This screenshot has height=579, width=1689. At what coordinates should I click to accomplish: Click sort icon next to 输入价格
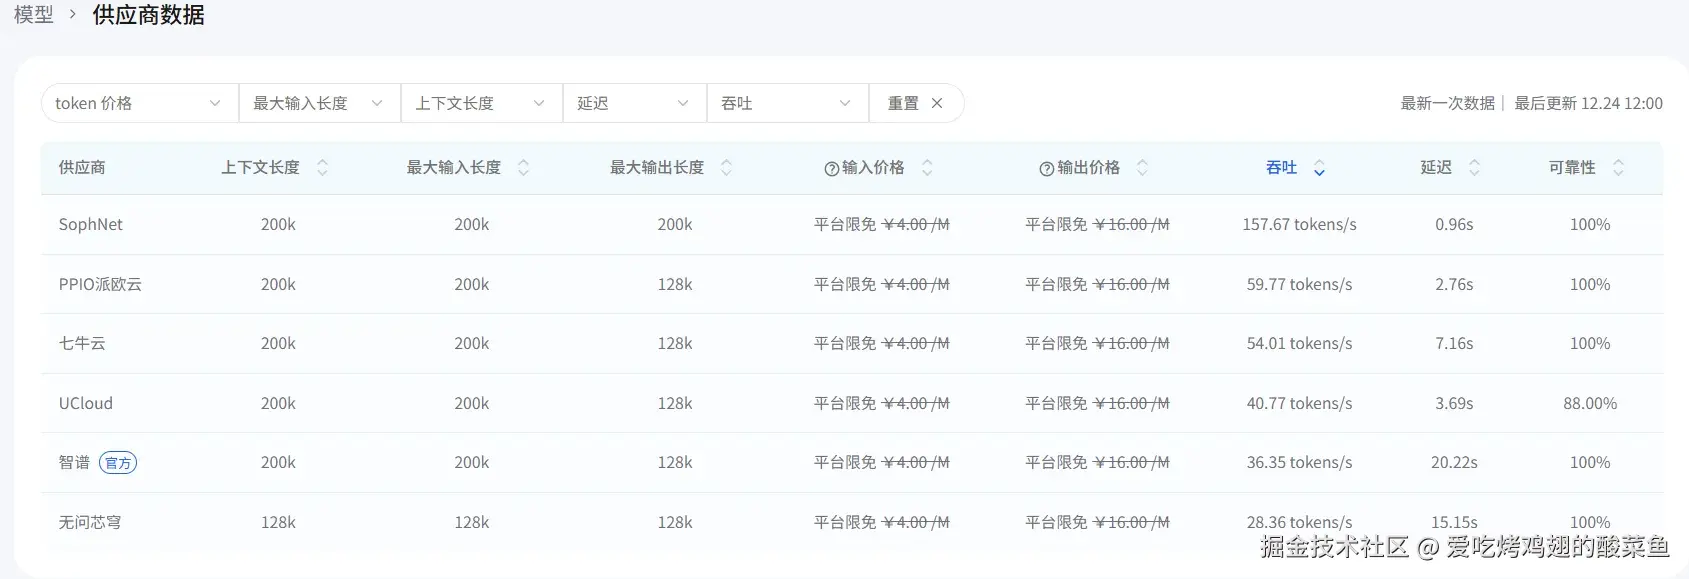(x=927, y=168)
